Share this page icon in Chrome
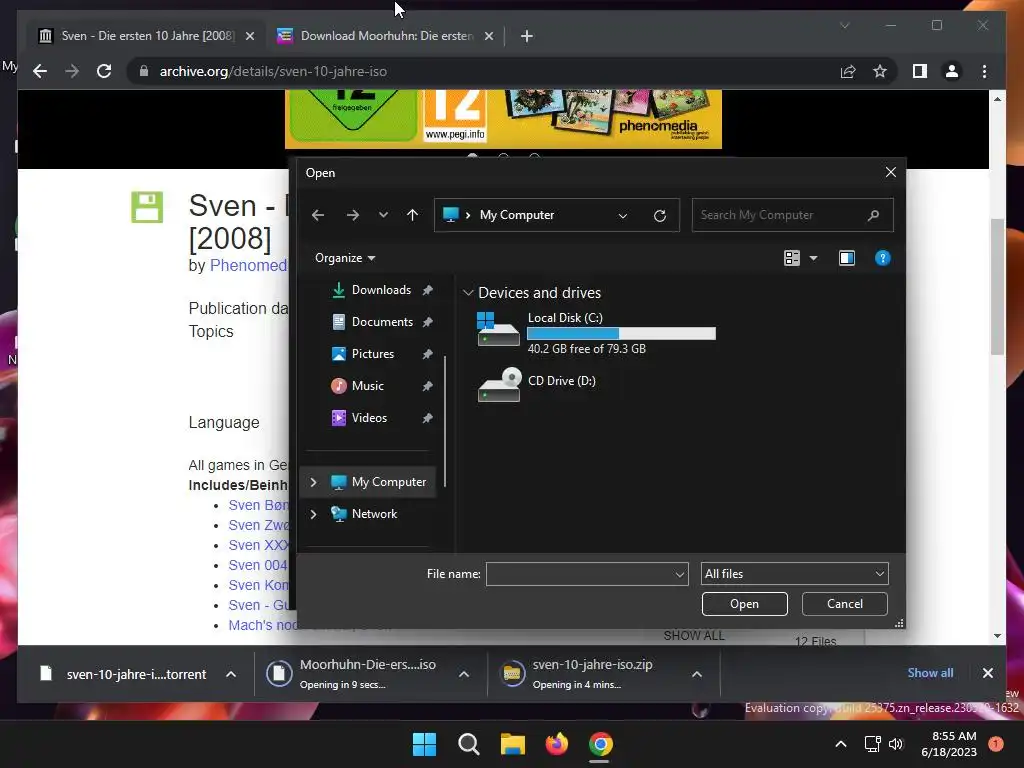1024x768 pixels. tap(848, 71)
